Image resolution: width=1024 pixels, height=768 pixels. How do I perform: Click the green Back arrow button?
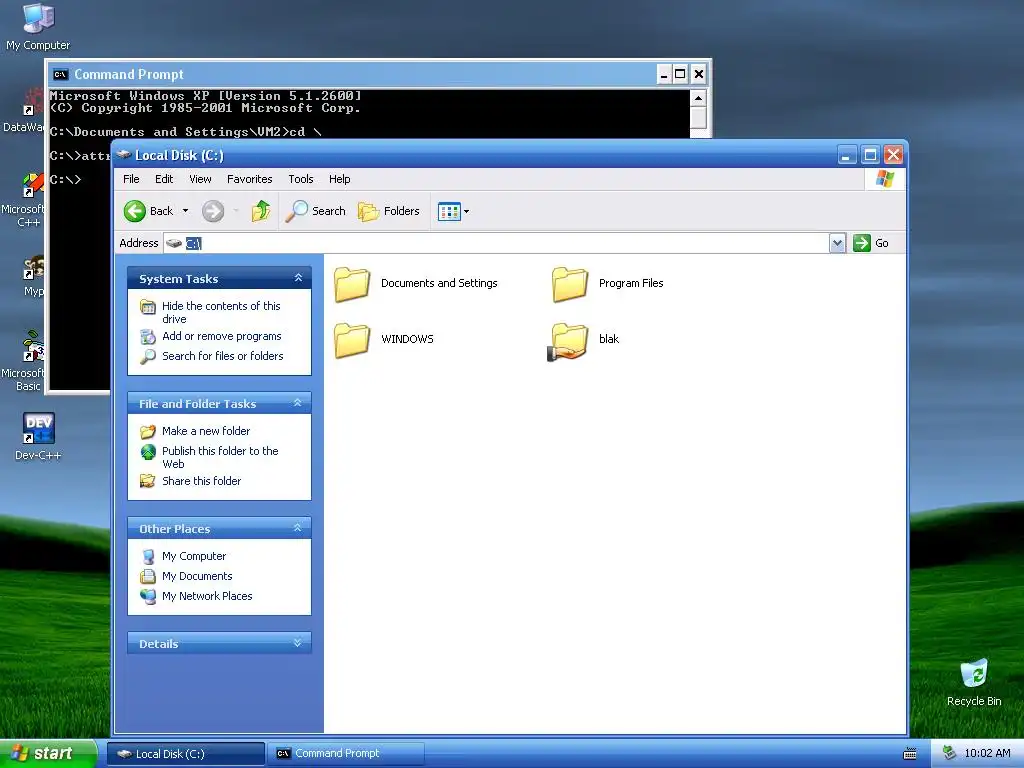click(x=135, y=211)
